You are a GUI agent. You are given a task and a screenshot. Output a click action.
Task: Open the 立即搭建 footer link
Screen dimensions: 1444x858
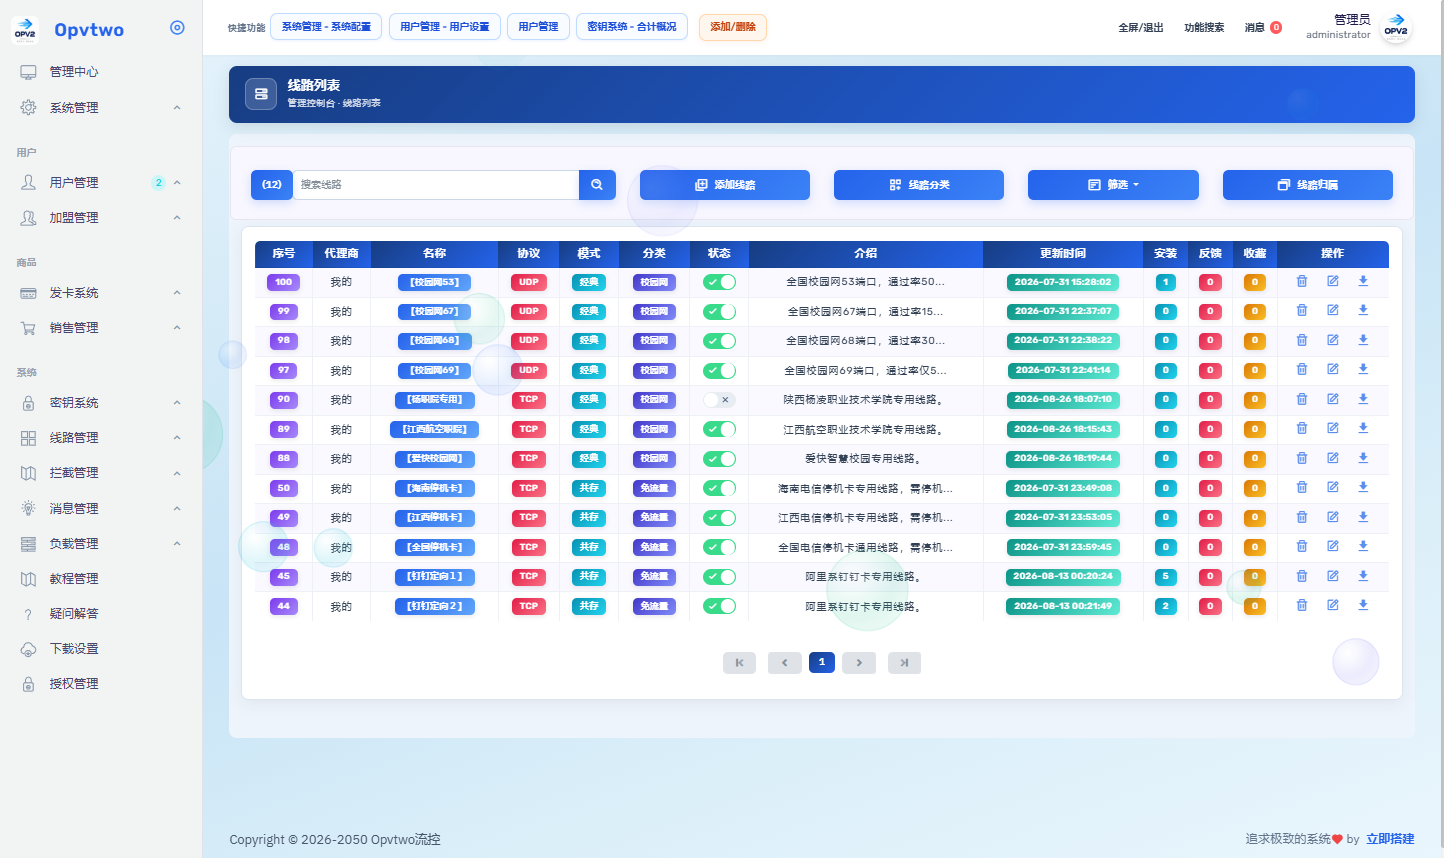pyautogui.click(x=1390, y=839)
